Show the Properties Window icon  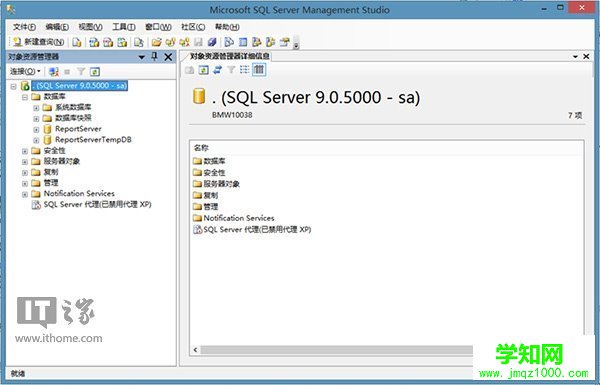(285, 42)
